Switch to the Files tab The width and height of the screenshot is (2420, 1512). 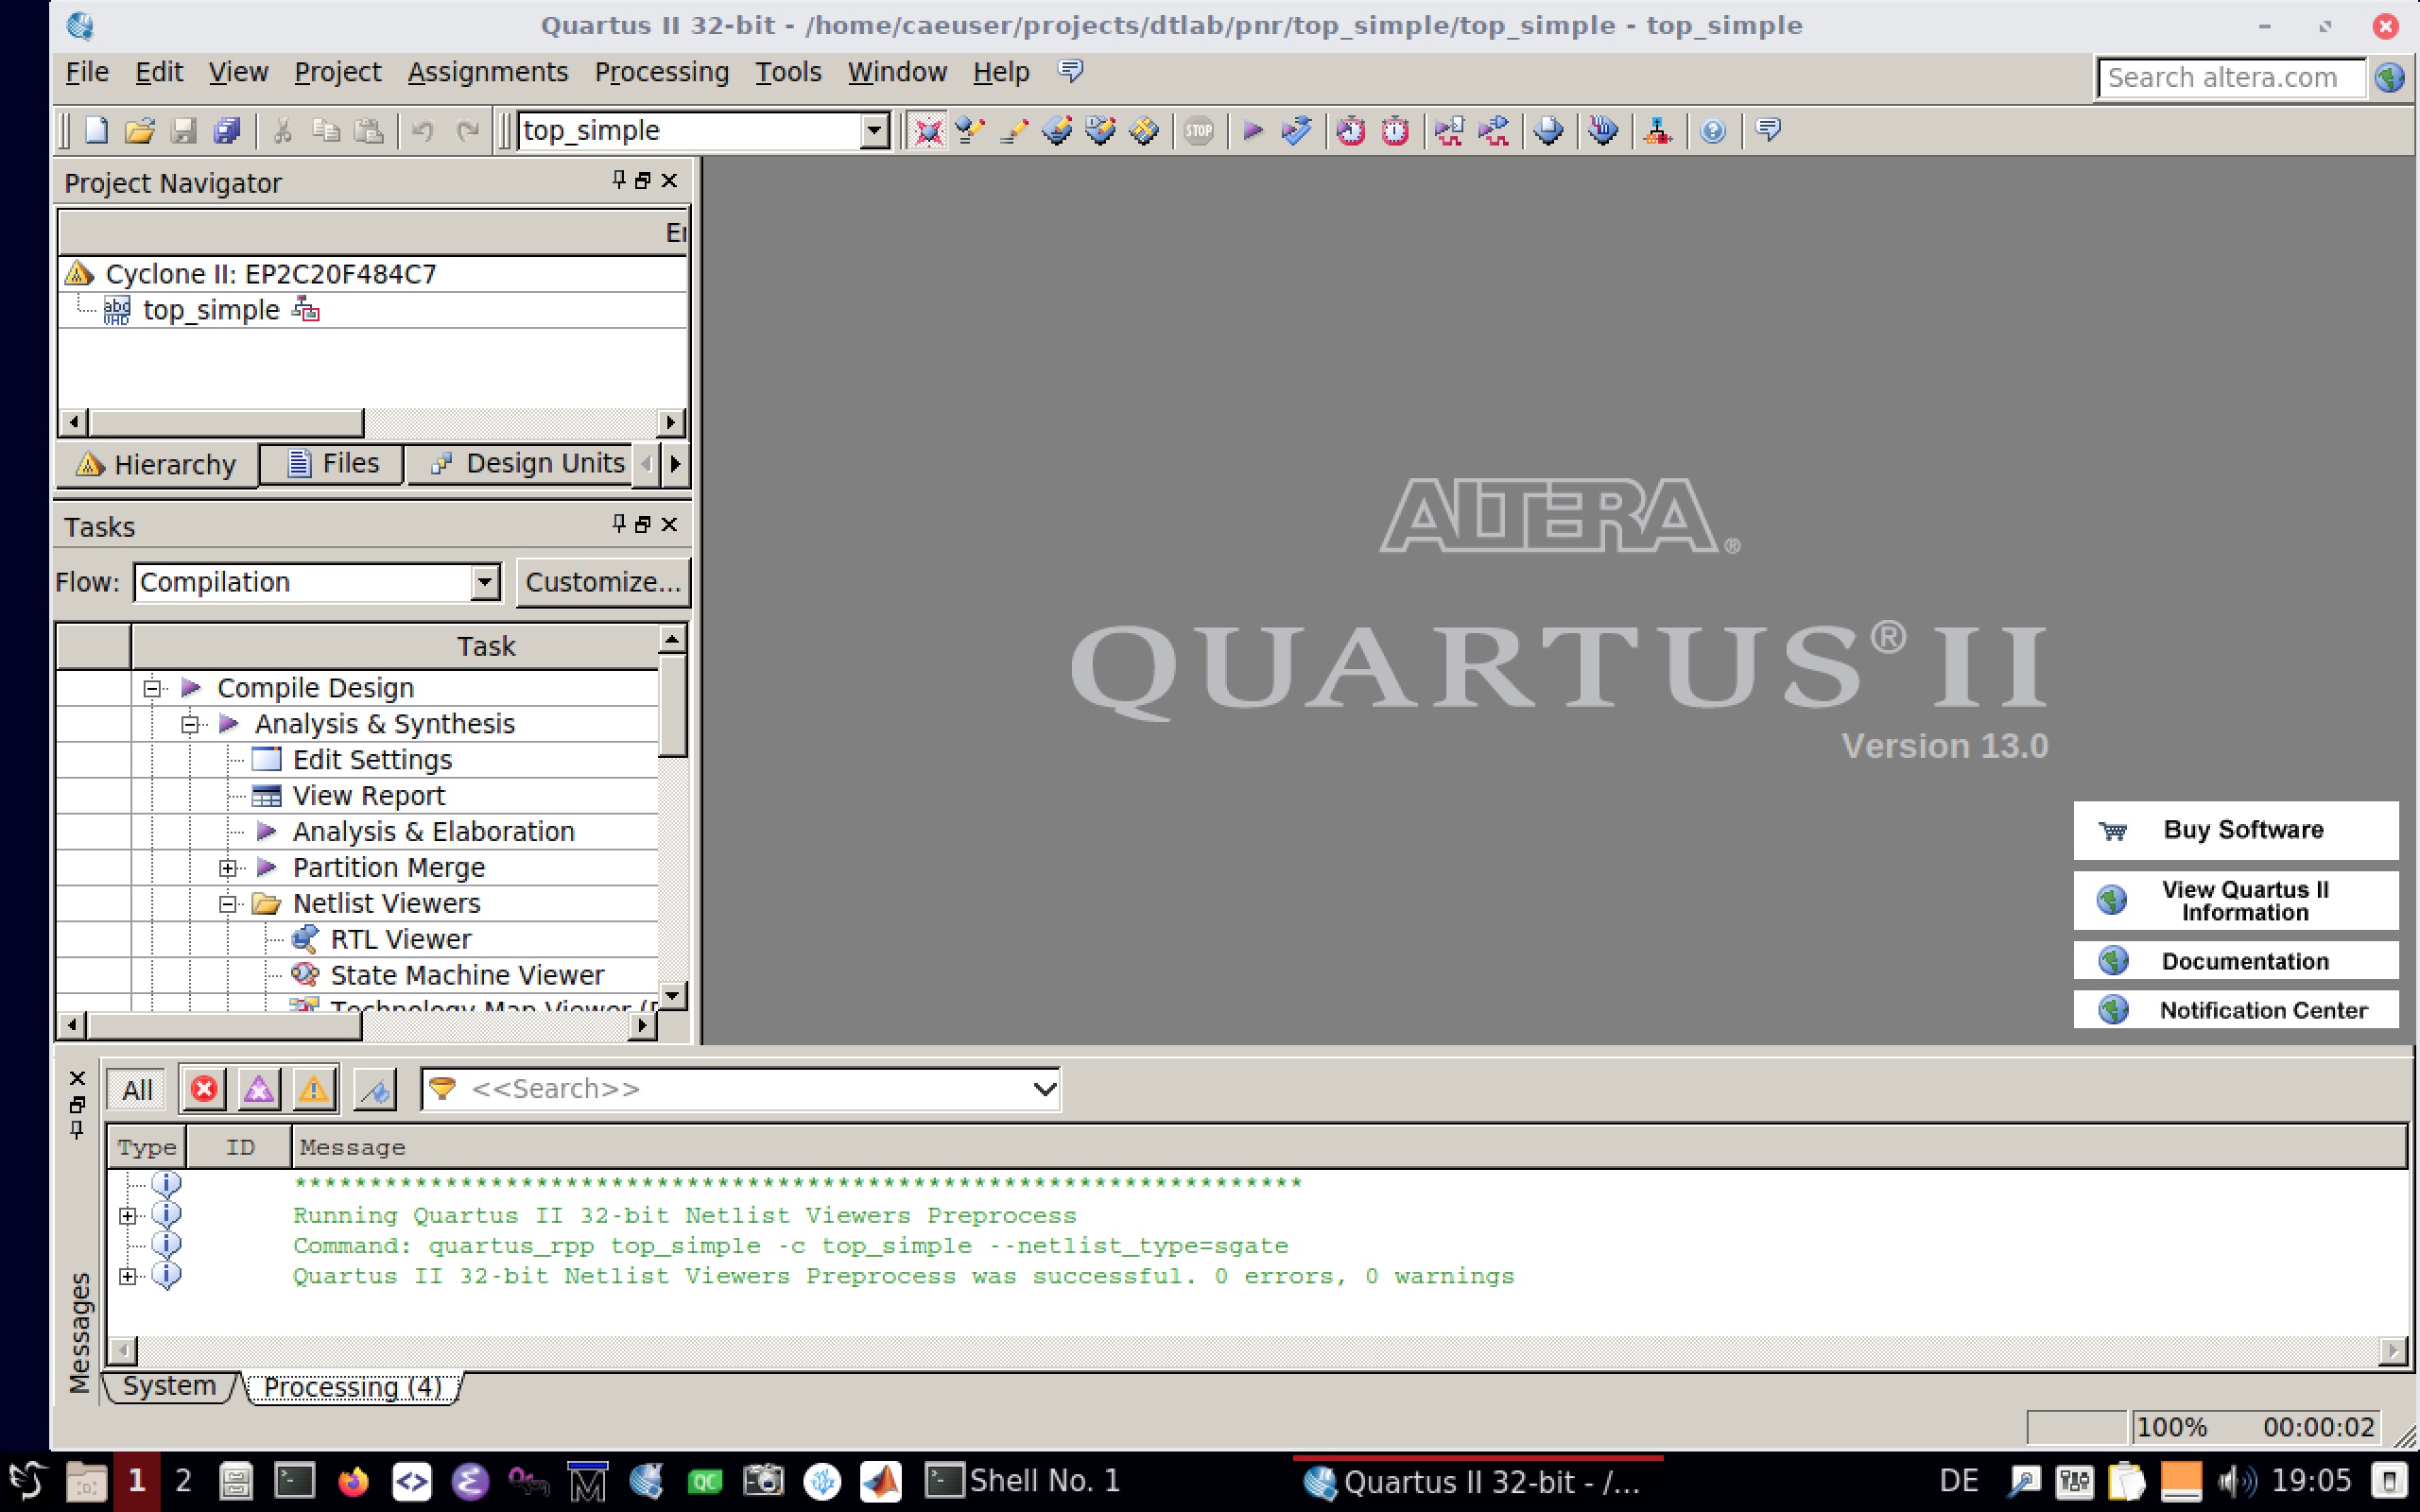333,464
